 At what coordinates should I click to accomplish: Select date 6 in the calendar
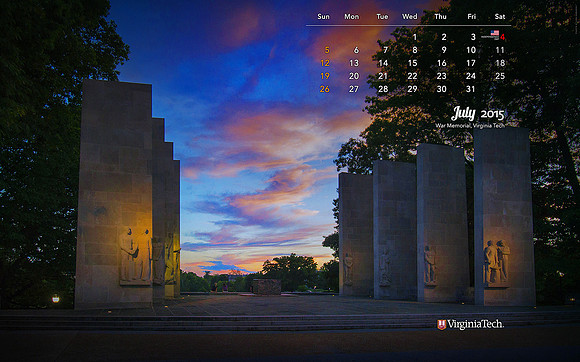(356, 50)
